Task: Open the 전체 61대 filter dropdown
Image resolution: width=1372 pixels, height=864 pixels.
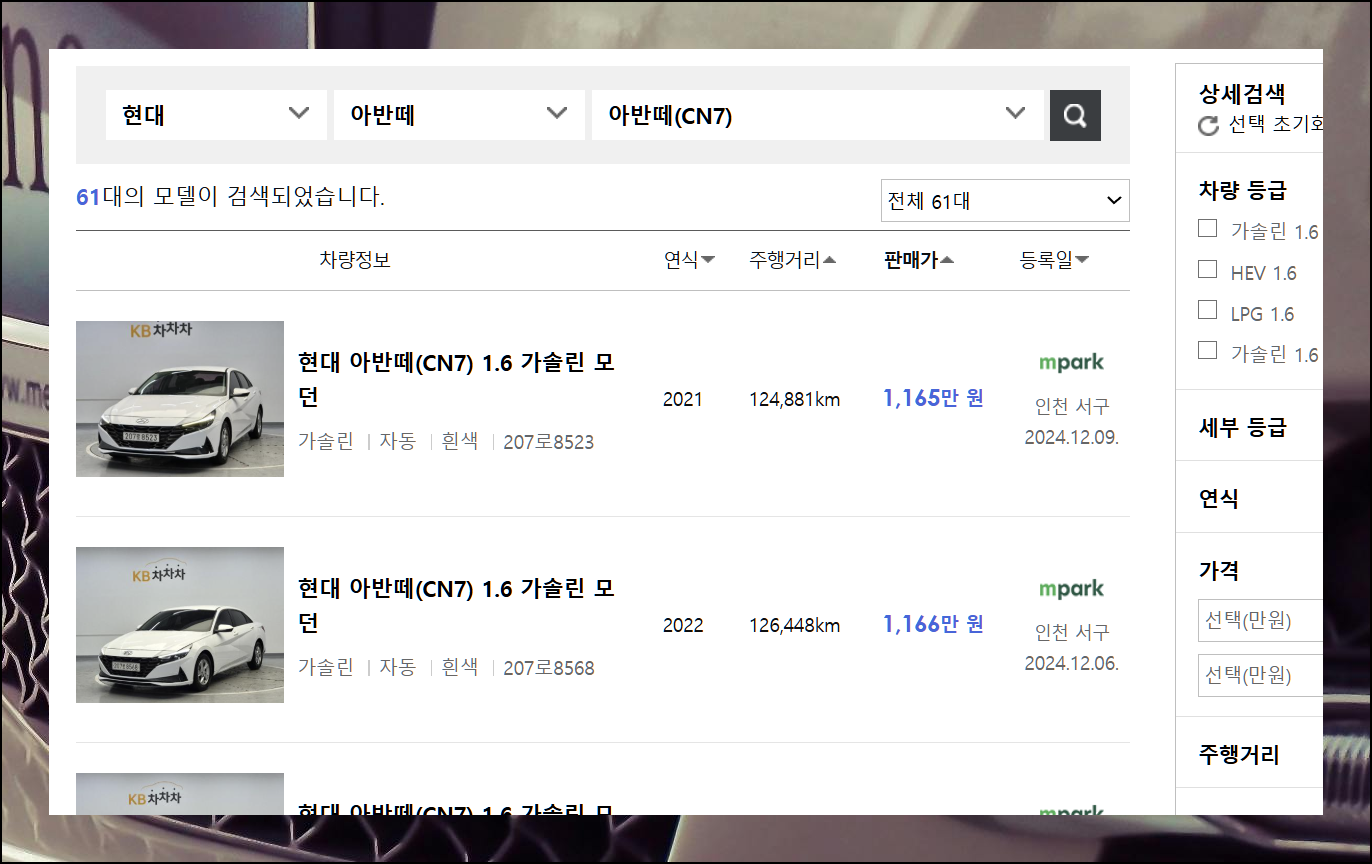Action: point(1005,201)
